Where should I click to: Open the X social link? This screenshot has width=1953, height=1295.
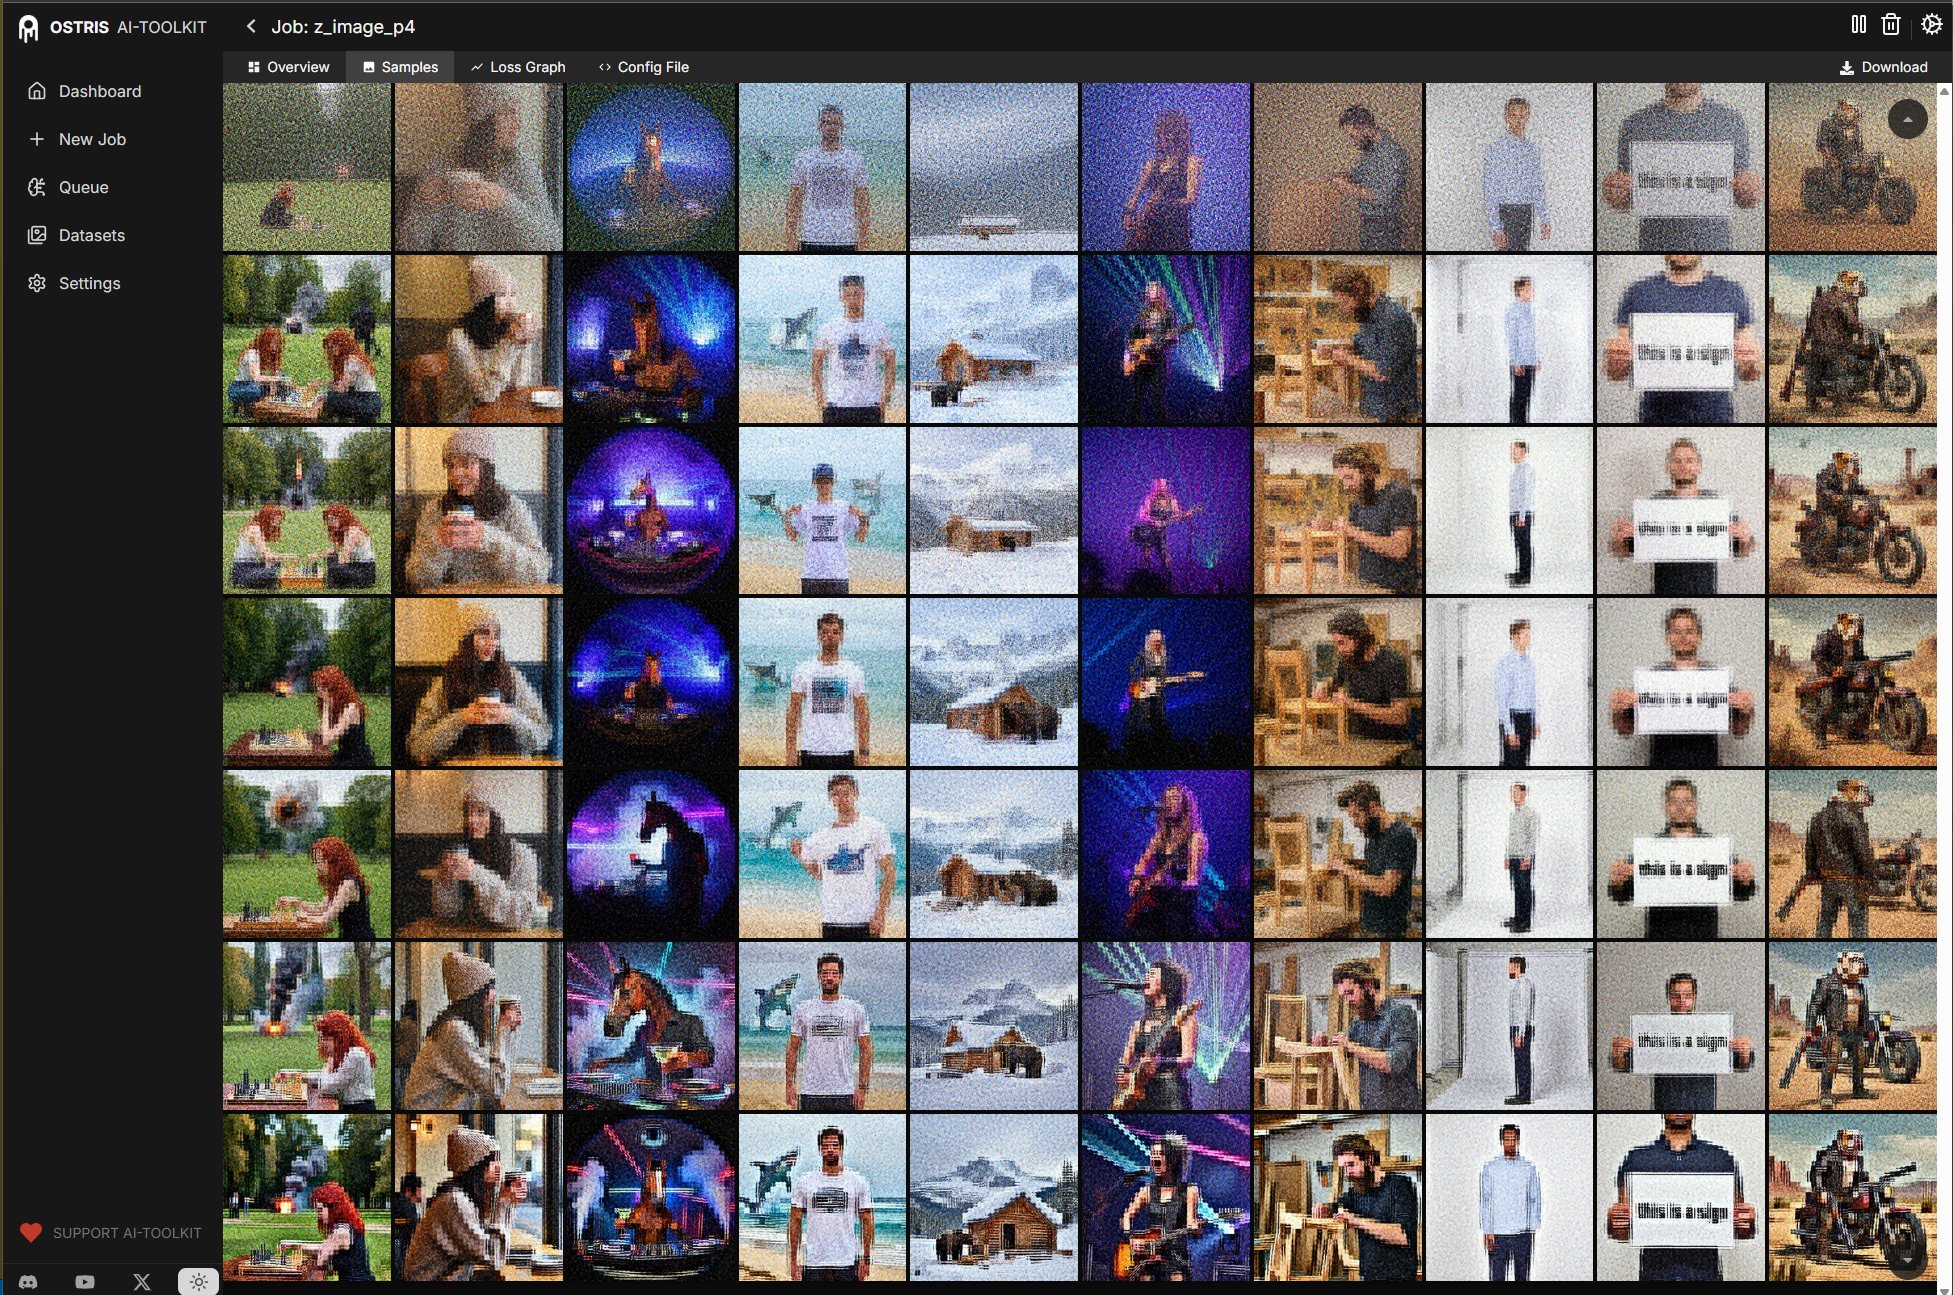[142, 1281]
